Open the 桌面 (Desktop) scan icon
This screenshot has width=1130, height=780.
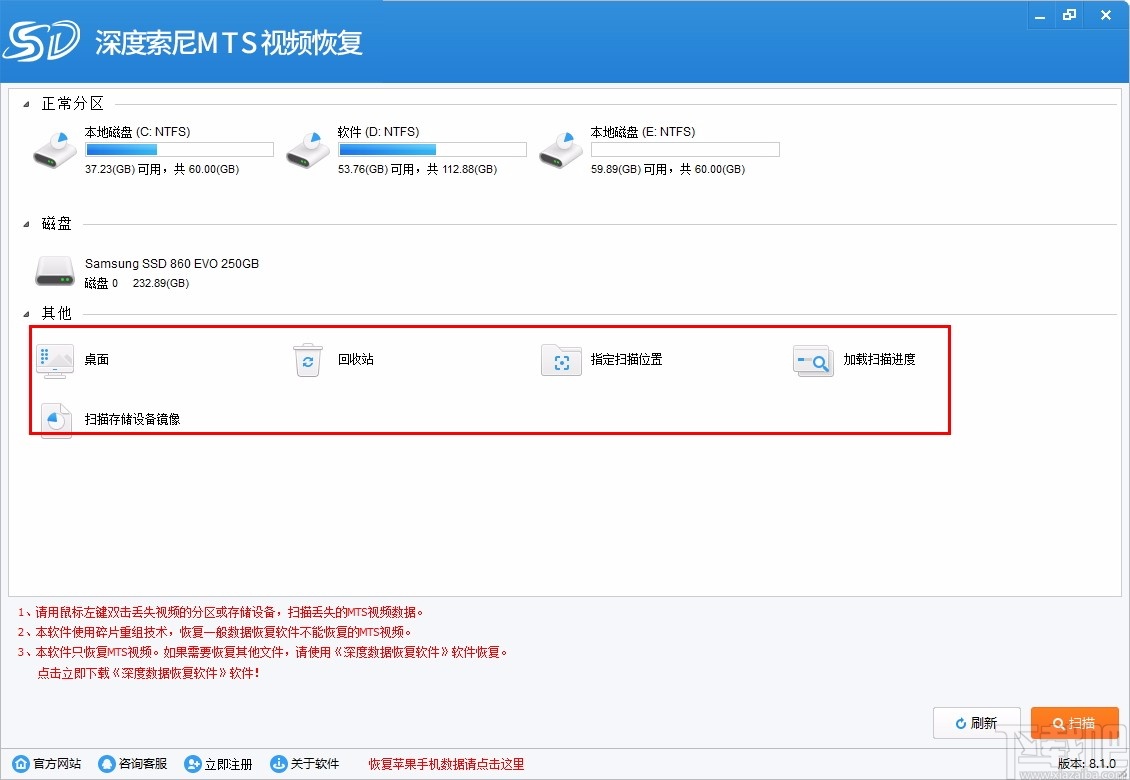(x=55, y=361)
